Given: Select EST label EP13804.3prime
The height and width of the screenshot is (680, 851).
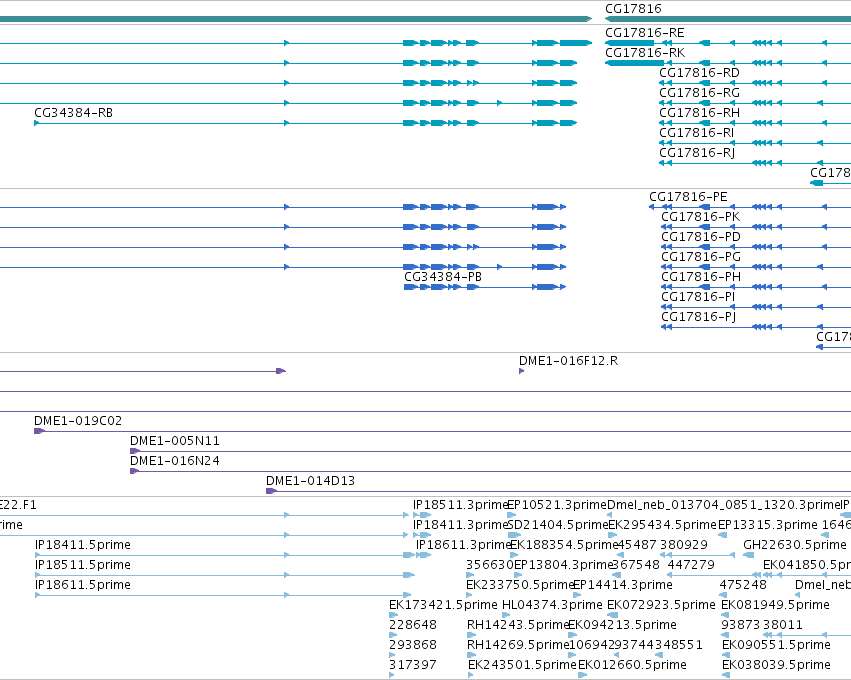Looking at the screenshot, I should [x=563, y=565].
